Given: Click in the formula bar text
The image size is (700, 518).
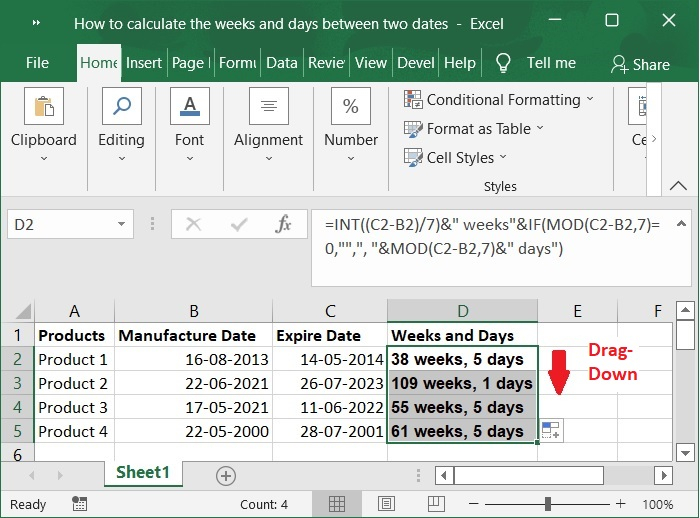Looking at the screenshot, I should (492, 237).
